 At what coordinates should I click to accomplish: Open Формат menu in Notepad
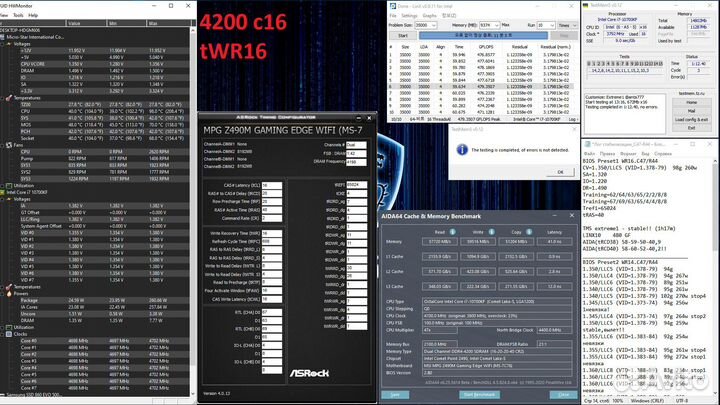[x=628, y=154]
